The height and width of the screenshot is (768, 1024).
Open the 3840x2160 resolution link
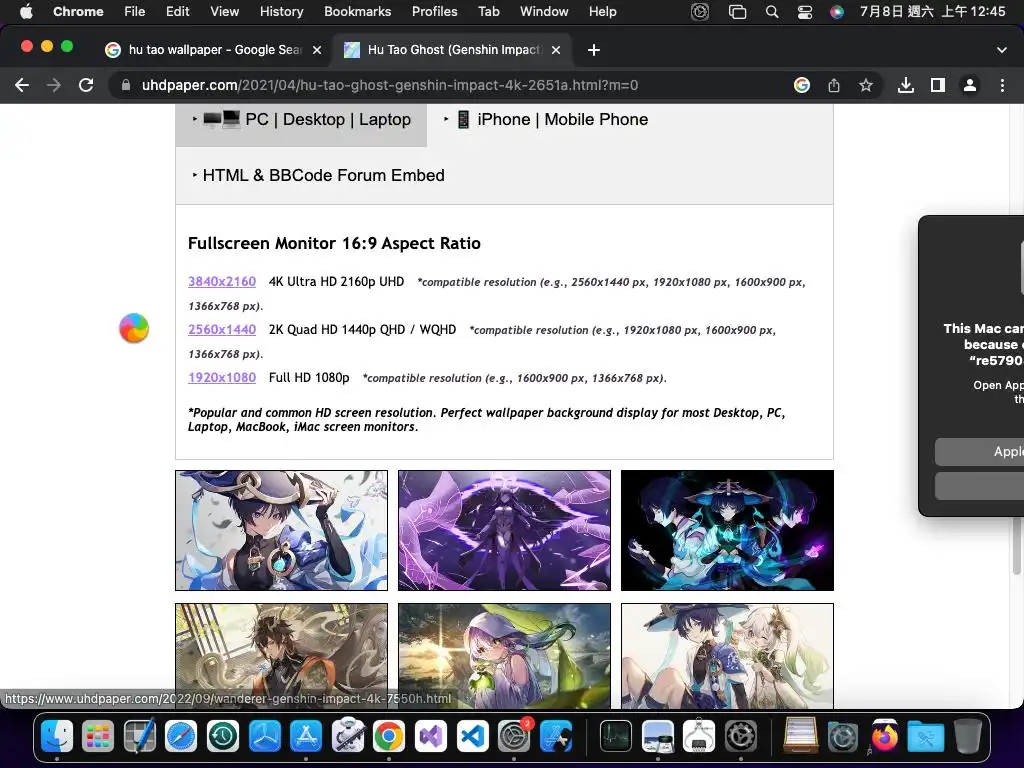pos(222,281)
